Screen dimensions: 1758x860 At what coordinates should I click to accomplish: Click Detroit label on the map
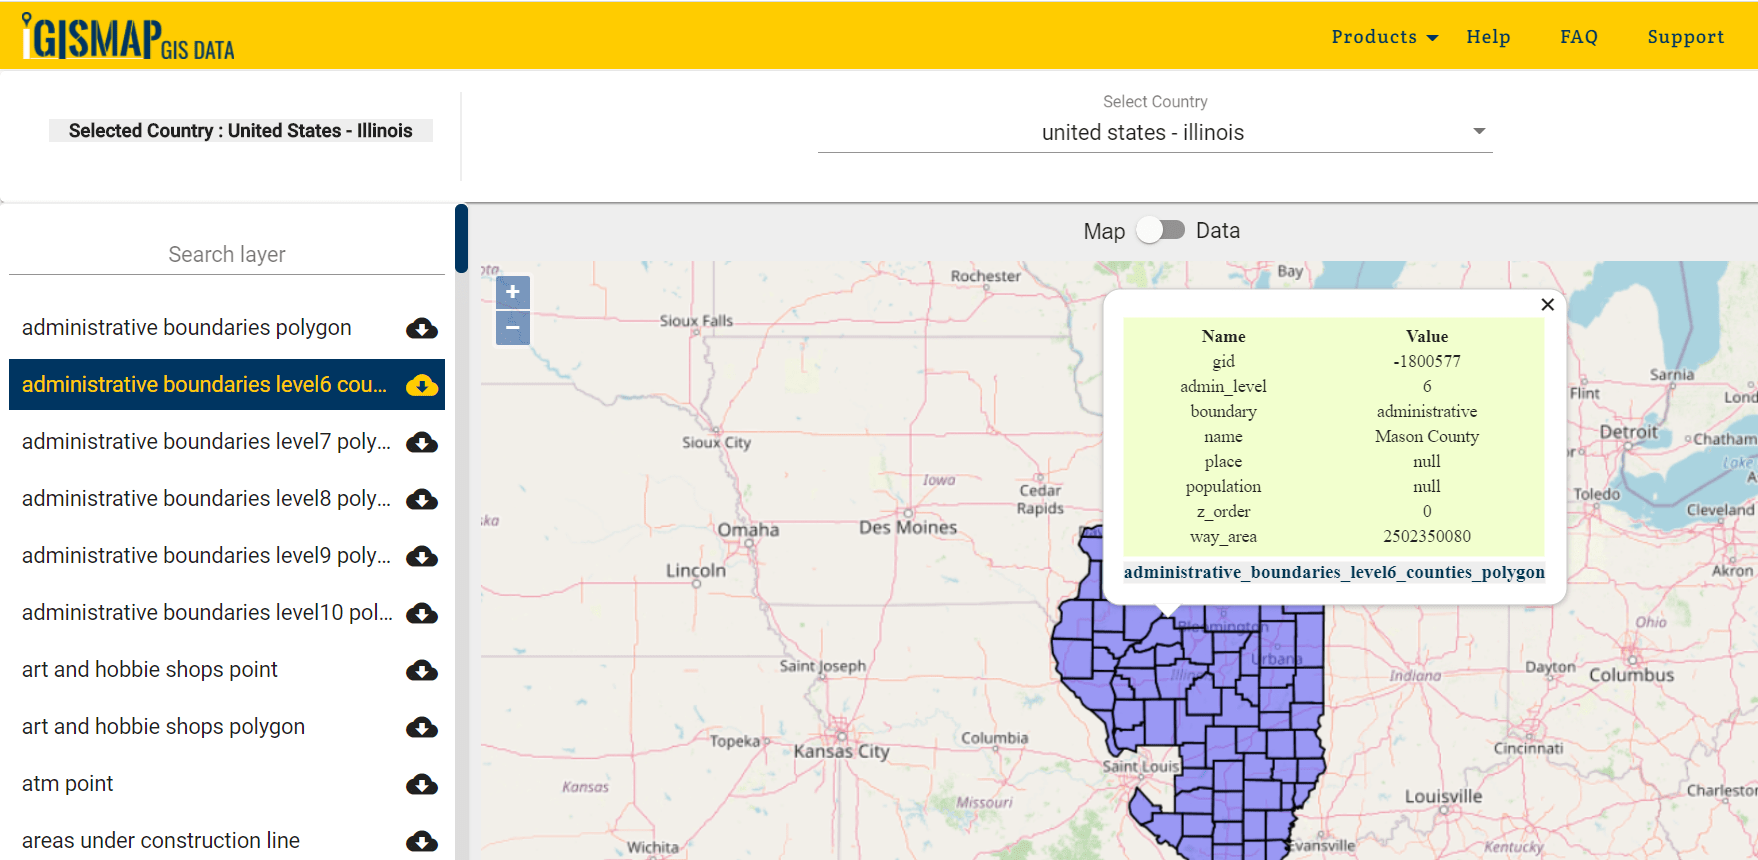(x=1628, y=432)
